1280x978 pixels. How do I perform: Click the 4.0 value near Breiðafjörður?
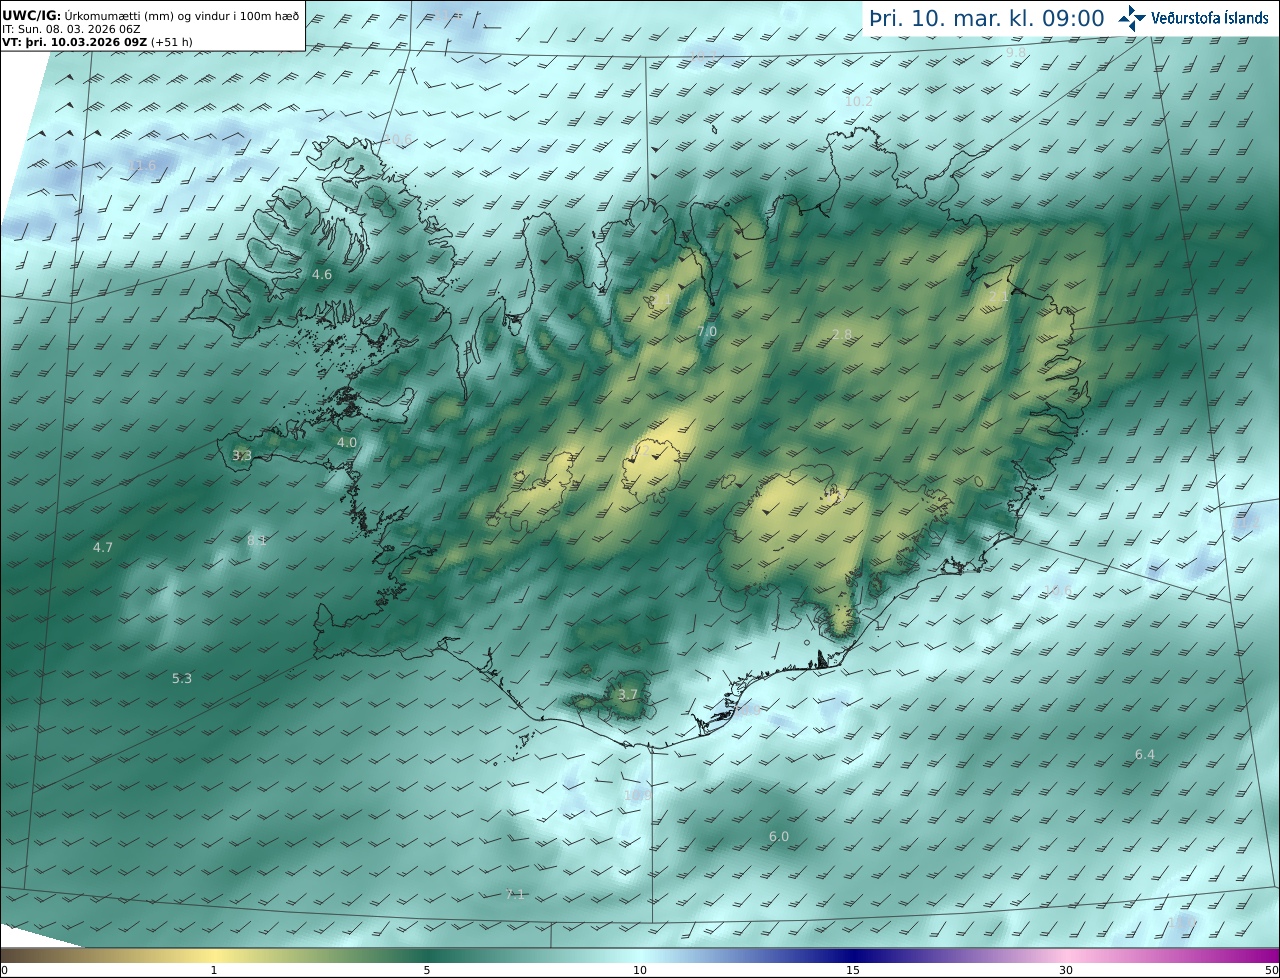(346, 442)
